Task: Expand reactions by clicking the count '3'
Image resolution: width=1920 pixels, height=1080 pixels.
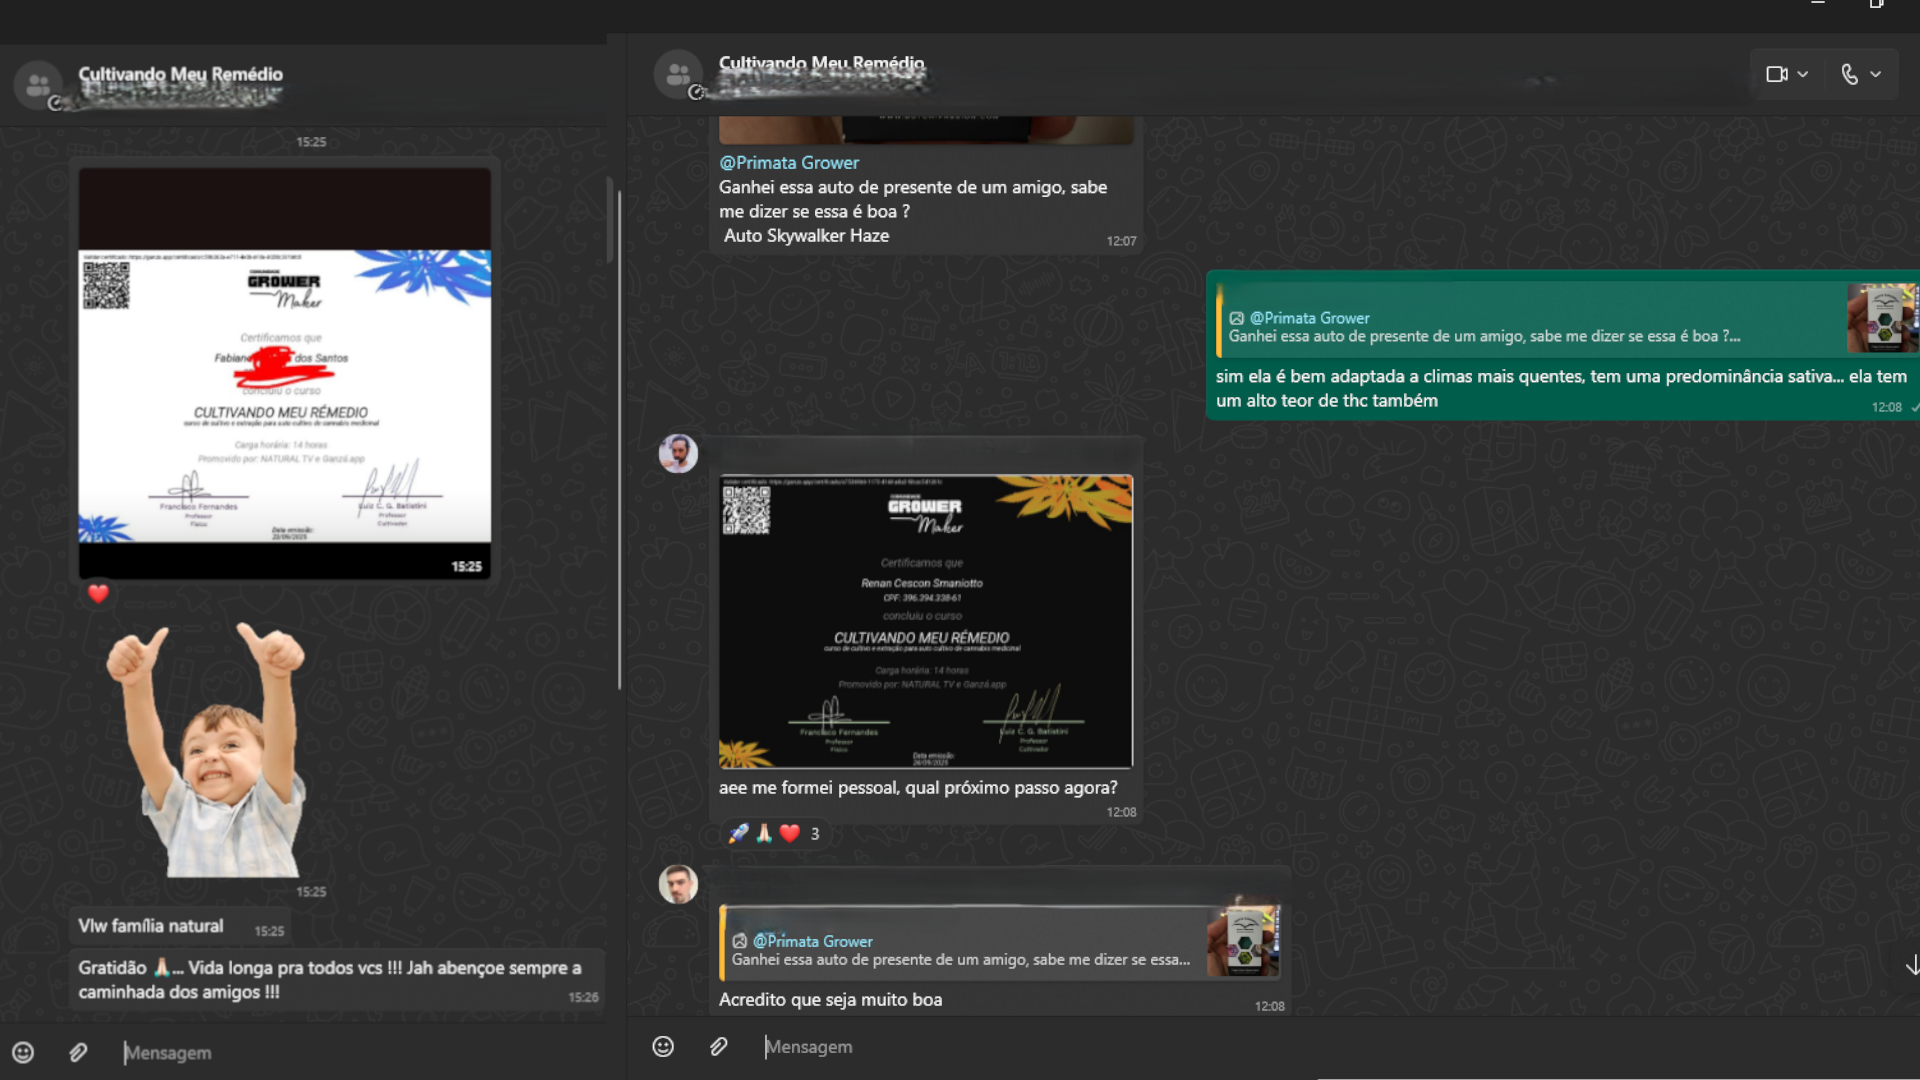Action: click(813, 833)
